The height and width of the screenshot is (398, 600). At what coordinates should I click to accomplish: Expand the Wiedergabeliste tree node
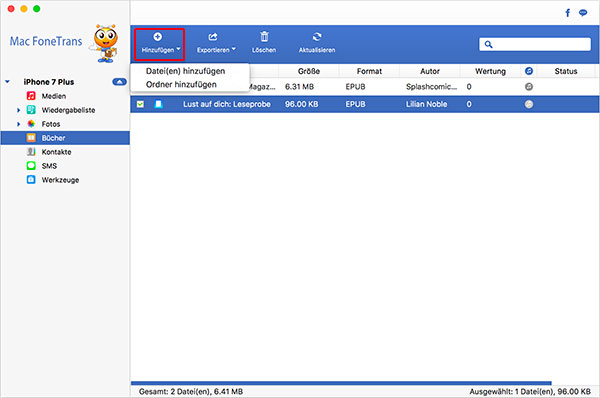point(18,110)
